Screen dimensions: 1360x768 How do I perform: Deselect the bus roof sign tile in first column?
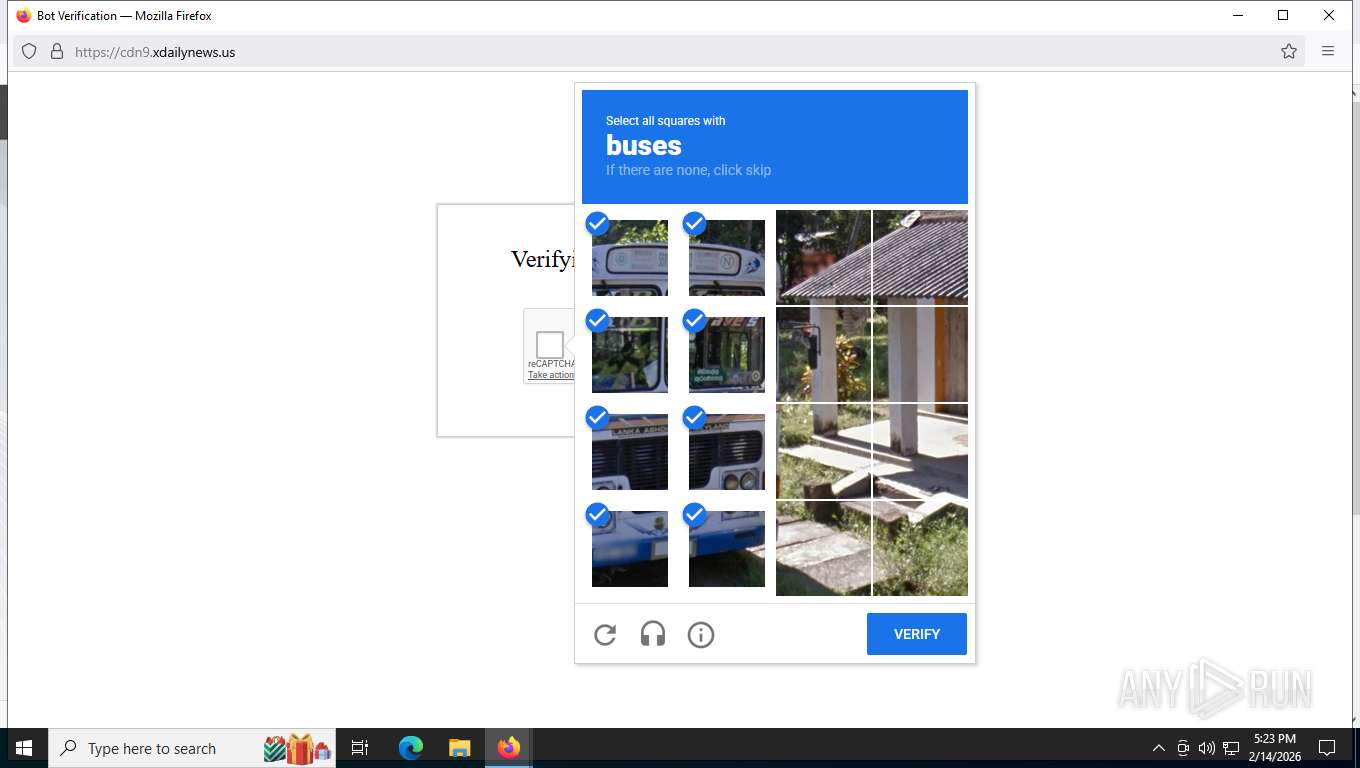(630, 258)
